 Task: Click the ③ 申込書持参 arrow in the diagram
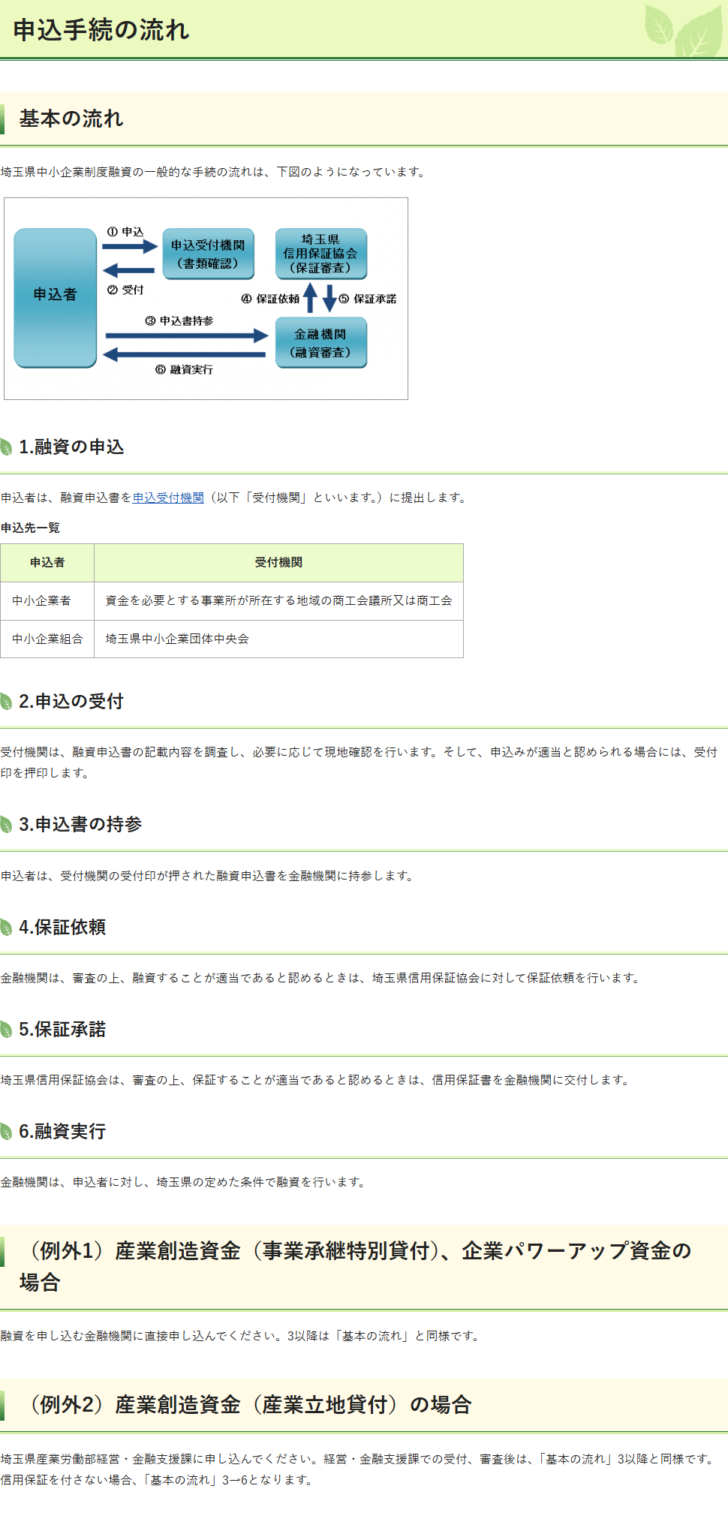(x=185, y=335)
